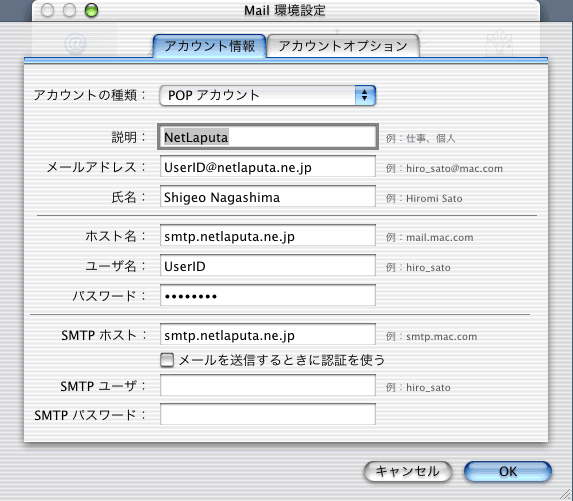573x501 pixels.
Task: Enable メールを送信するときに認証を使う checkbox
Action: (167, 360)
